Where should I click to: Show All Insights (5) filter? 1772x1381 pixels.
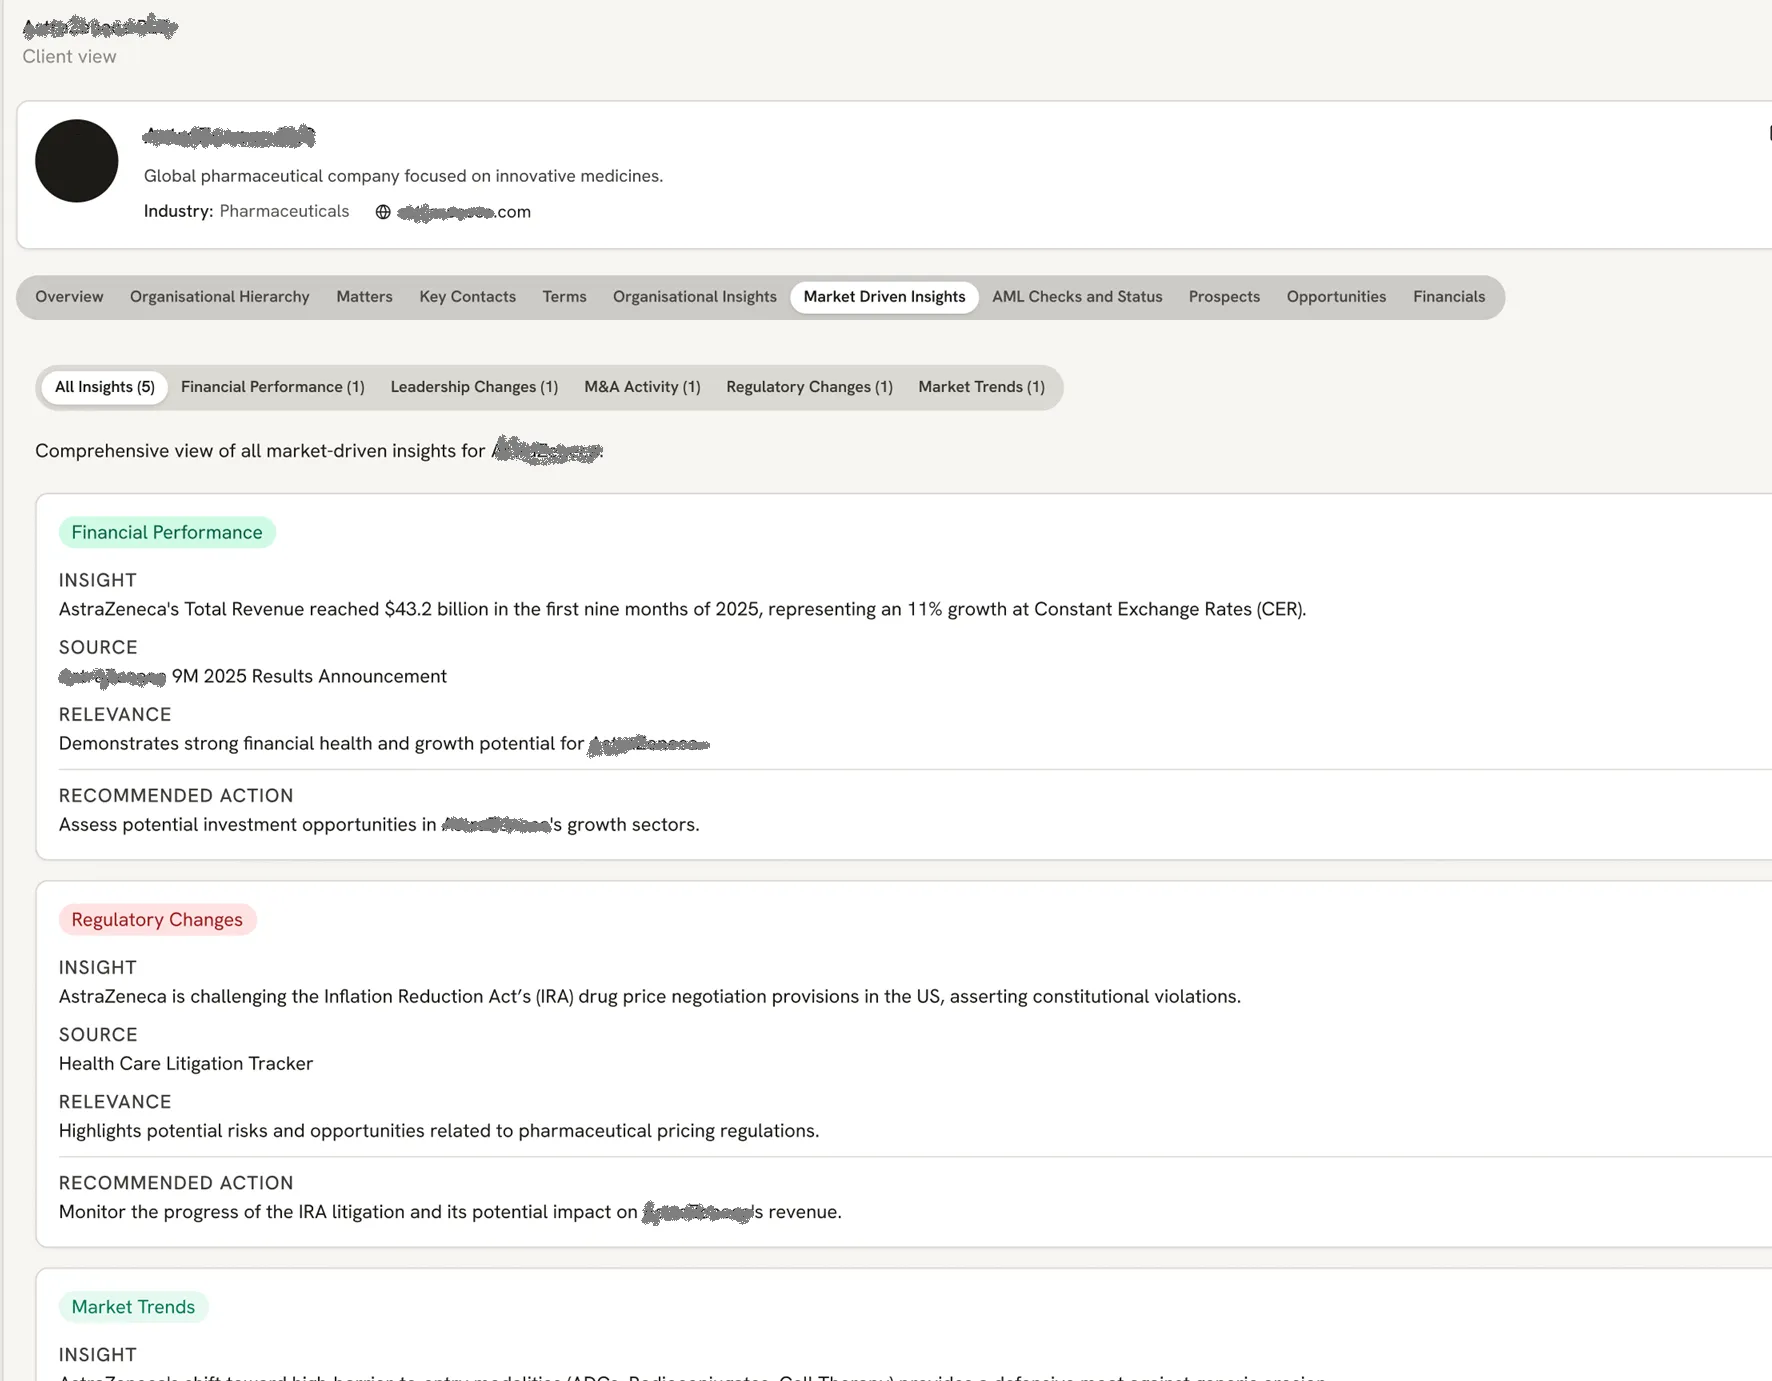point(105,387)
